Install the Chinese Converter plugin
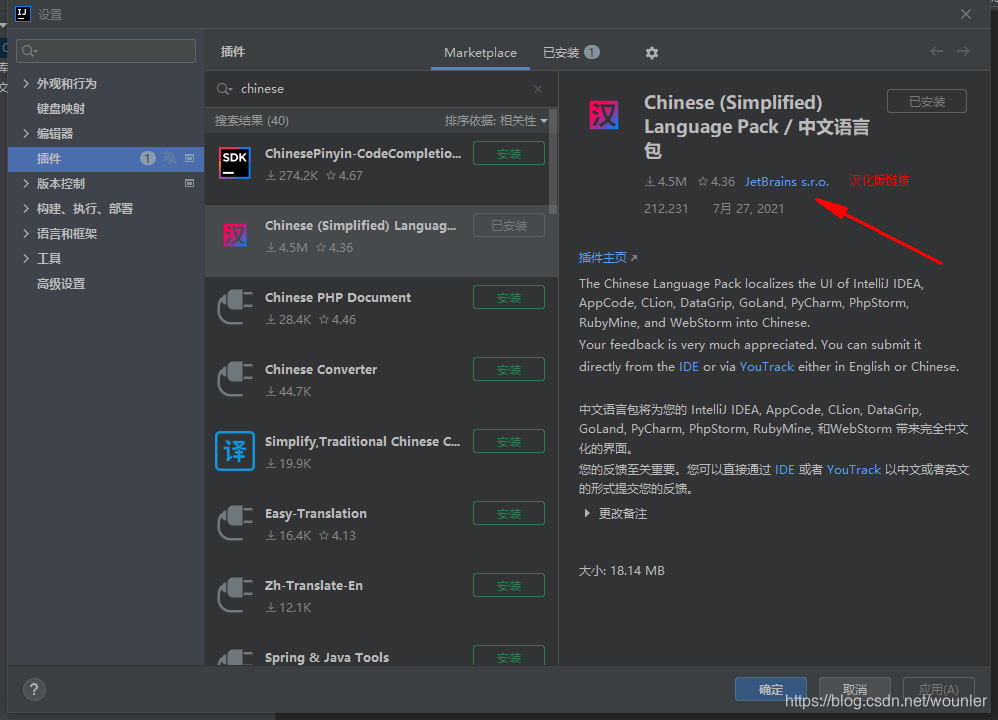Image resolution: width=998 pixels, height=720 pixels. 509,369
